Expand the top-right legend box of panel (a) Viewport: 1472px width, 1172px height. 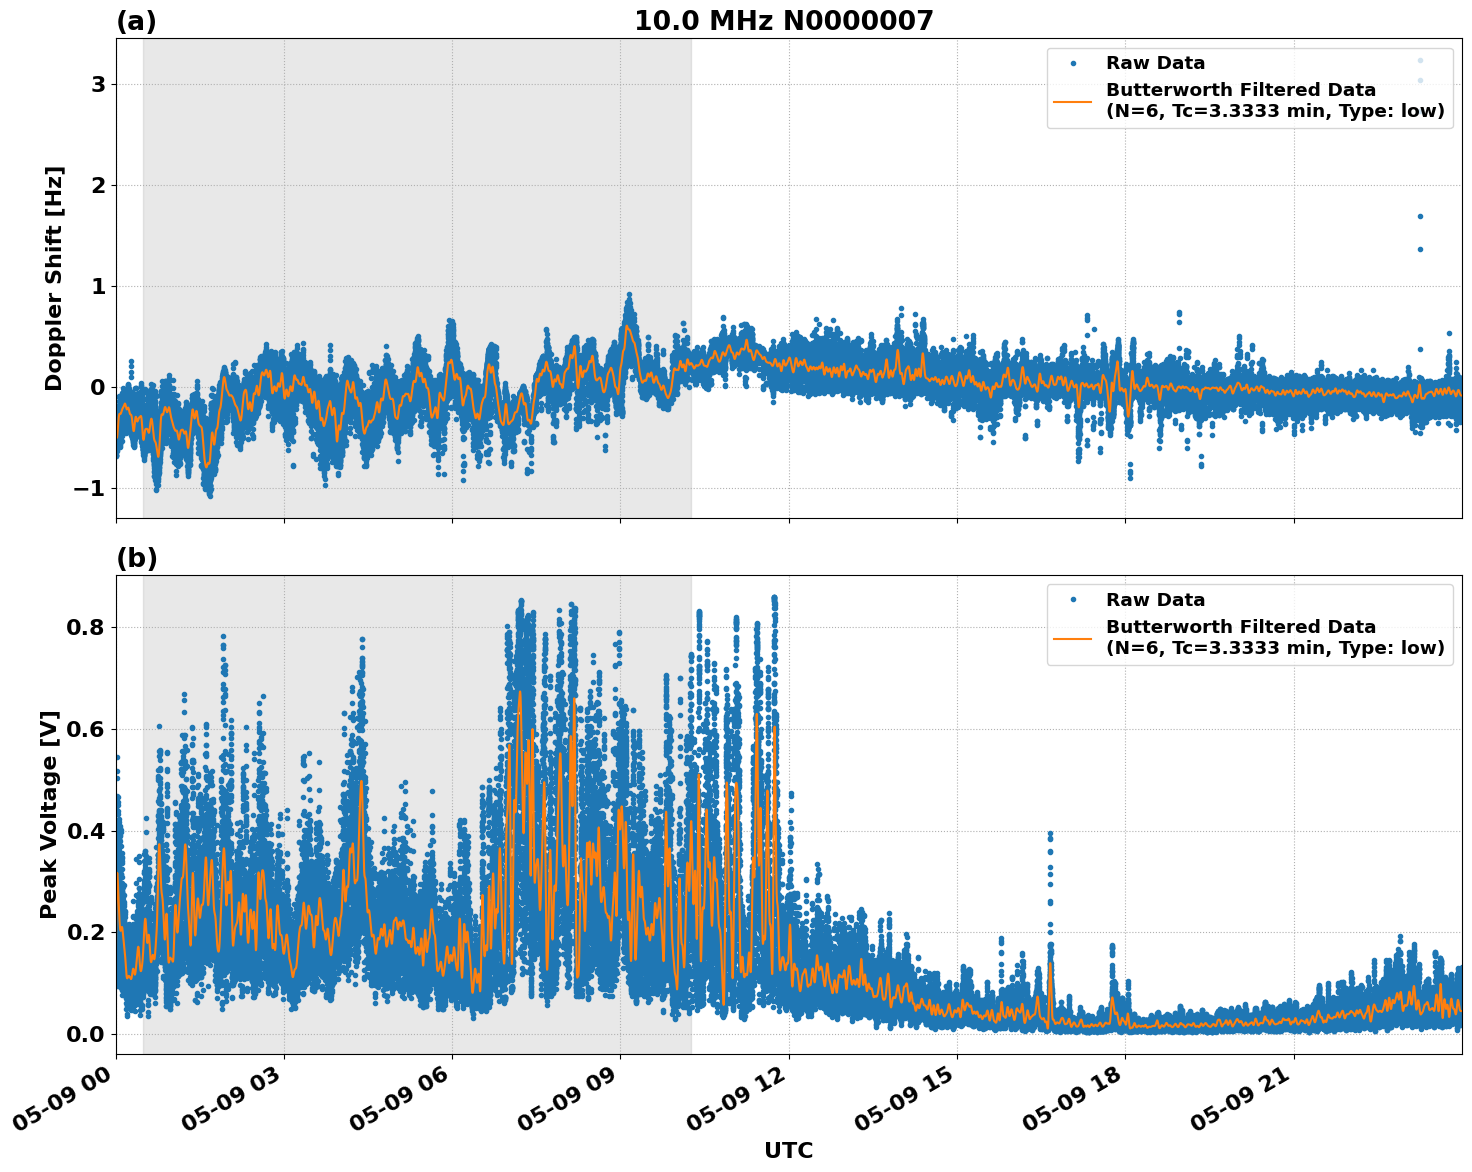tap(1248, 88)
